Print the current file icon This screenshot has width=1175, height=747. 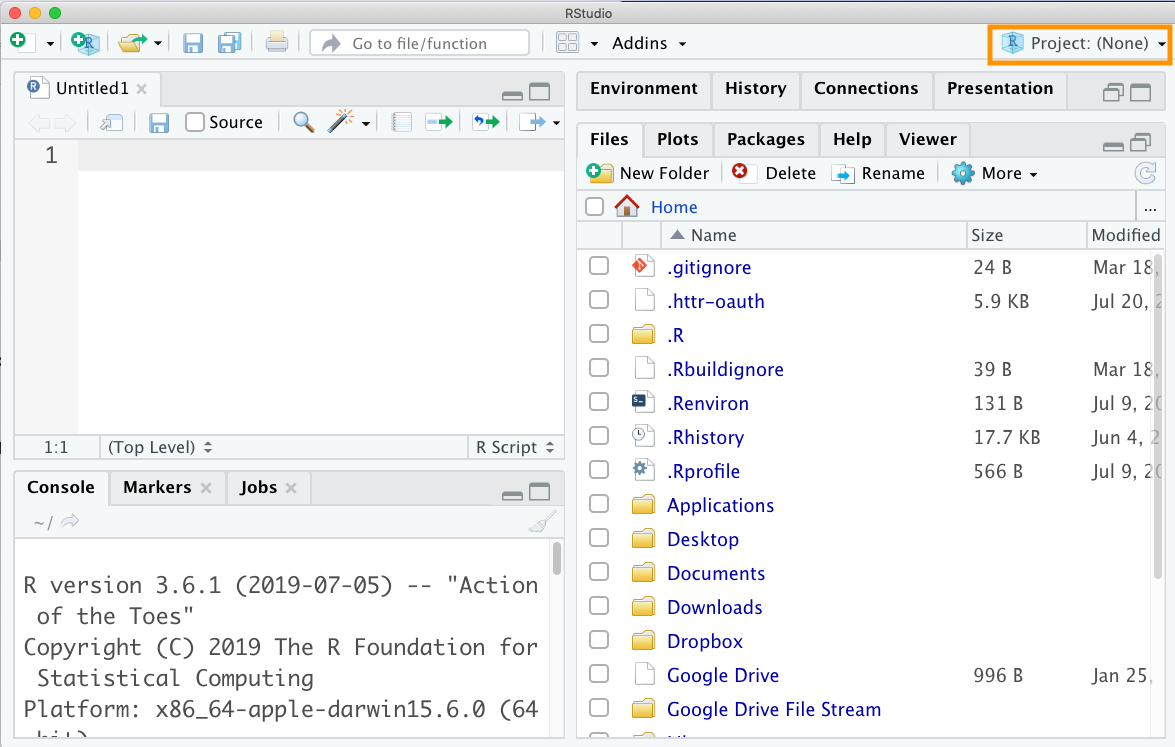point(277,43)
